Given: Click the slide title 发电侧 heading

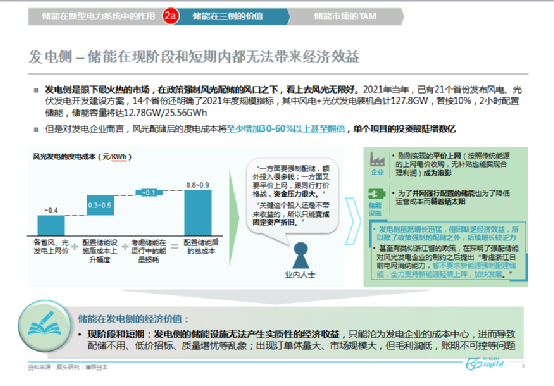Looking at the screenshot, I should [194, 57].
